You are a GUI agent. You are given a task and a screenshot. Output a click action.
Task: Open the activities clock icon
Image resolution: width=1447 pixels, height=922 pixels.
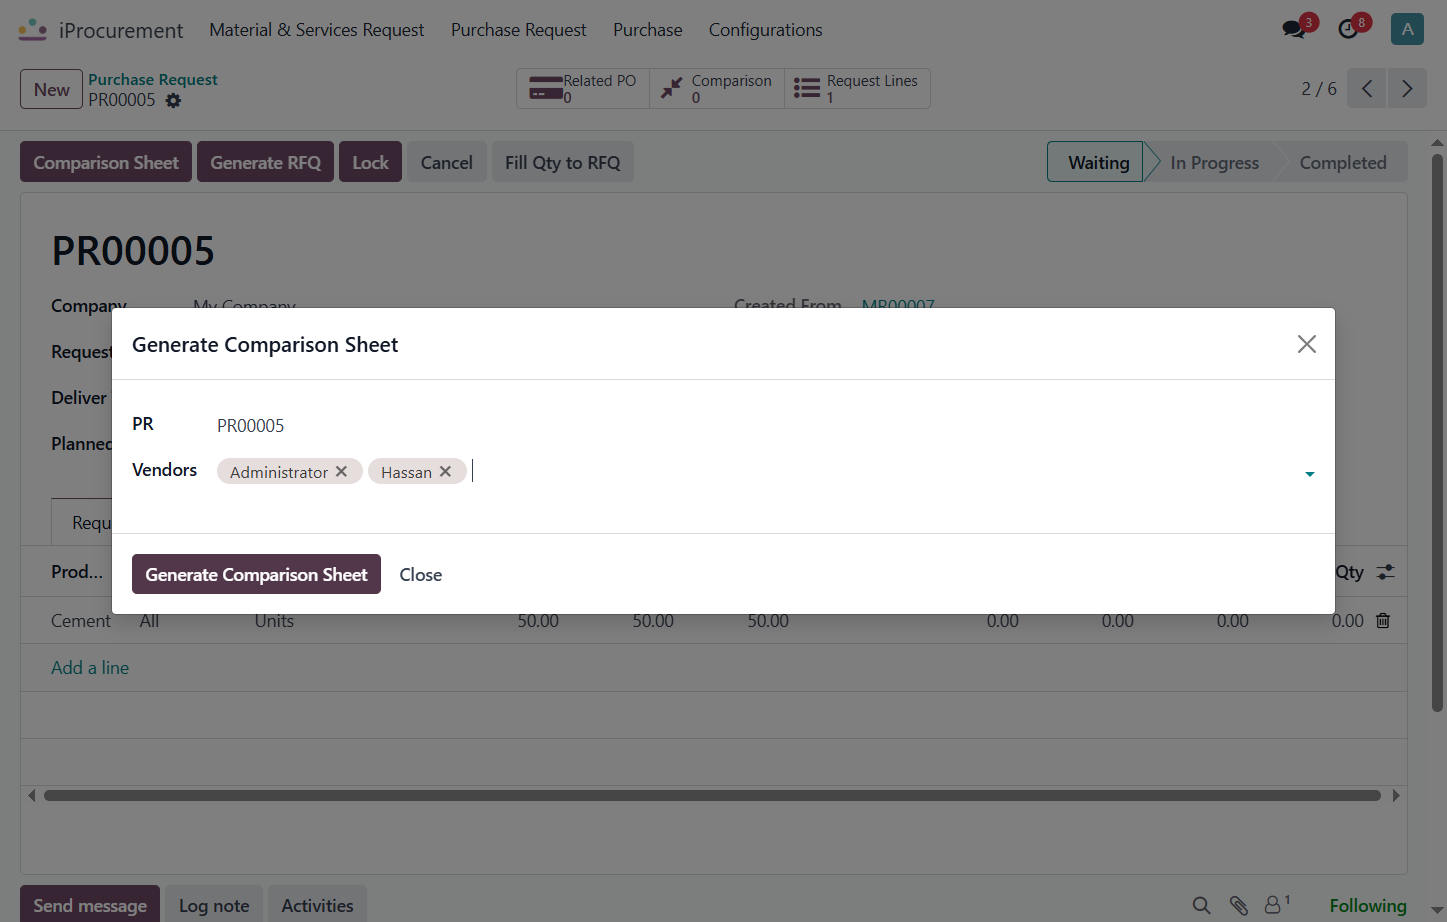point(1348,29)
